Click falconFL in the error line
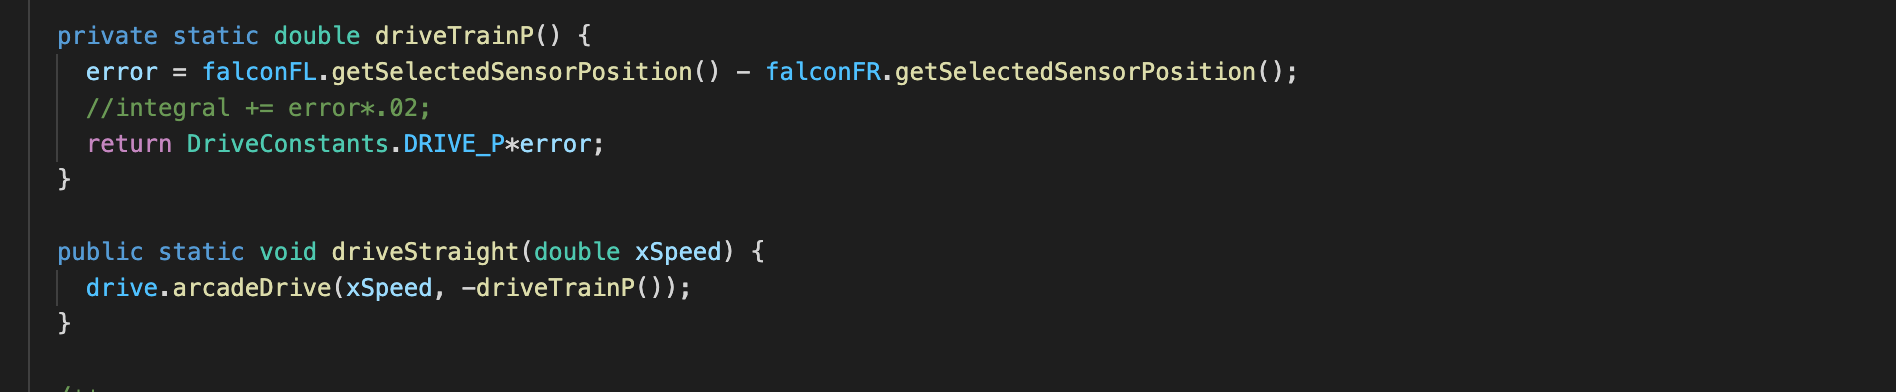1896x392 pixels. (259, 72)
